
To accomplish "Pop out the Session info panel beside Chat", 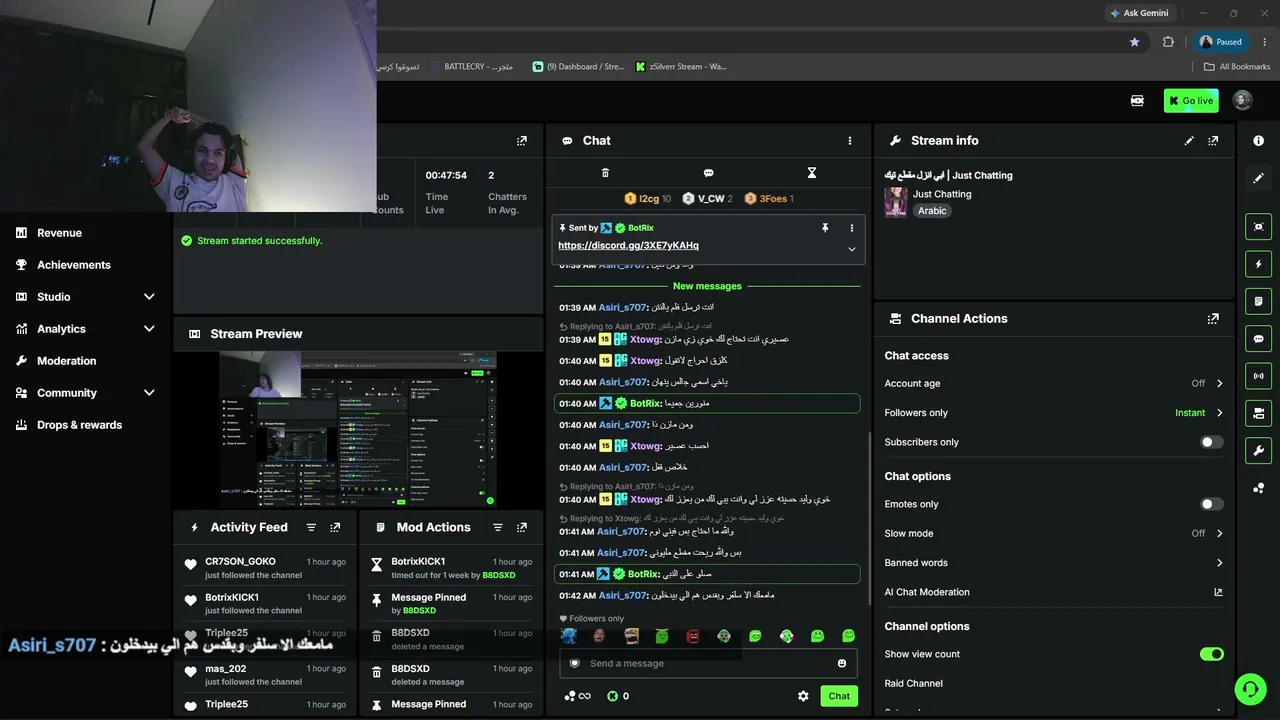I will (521, 141).
